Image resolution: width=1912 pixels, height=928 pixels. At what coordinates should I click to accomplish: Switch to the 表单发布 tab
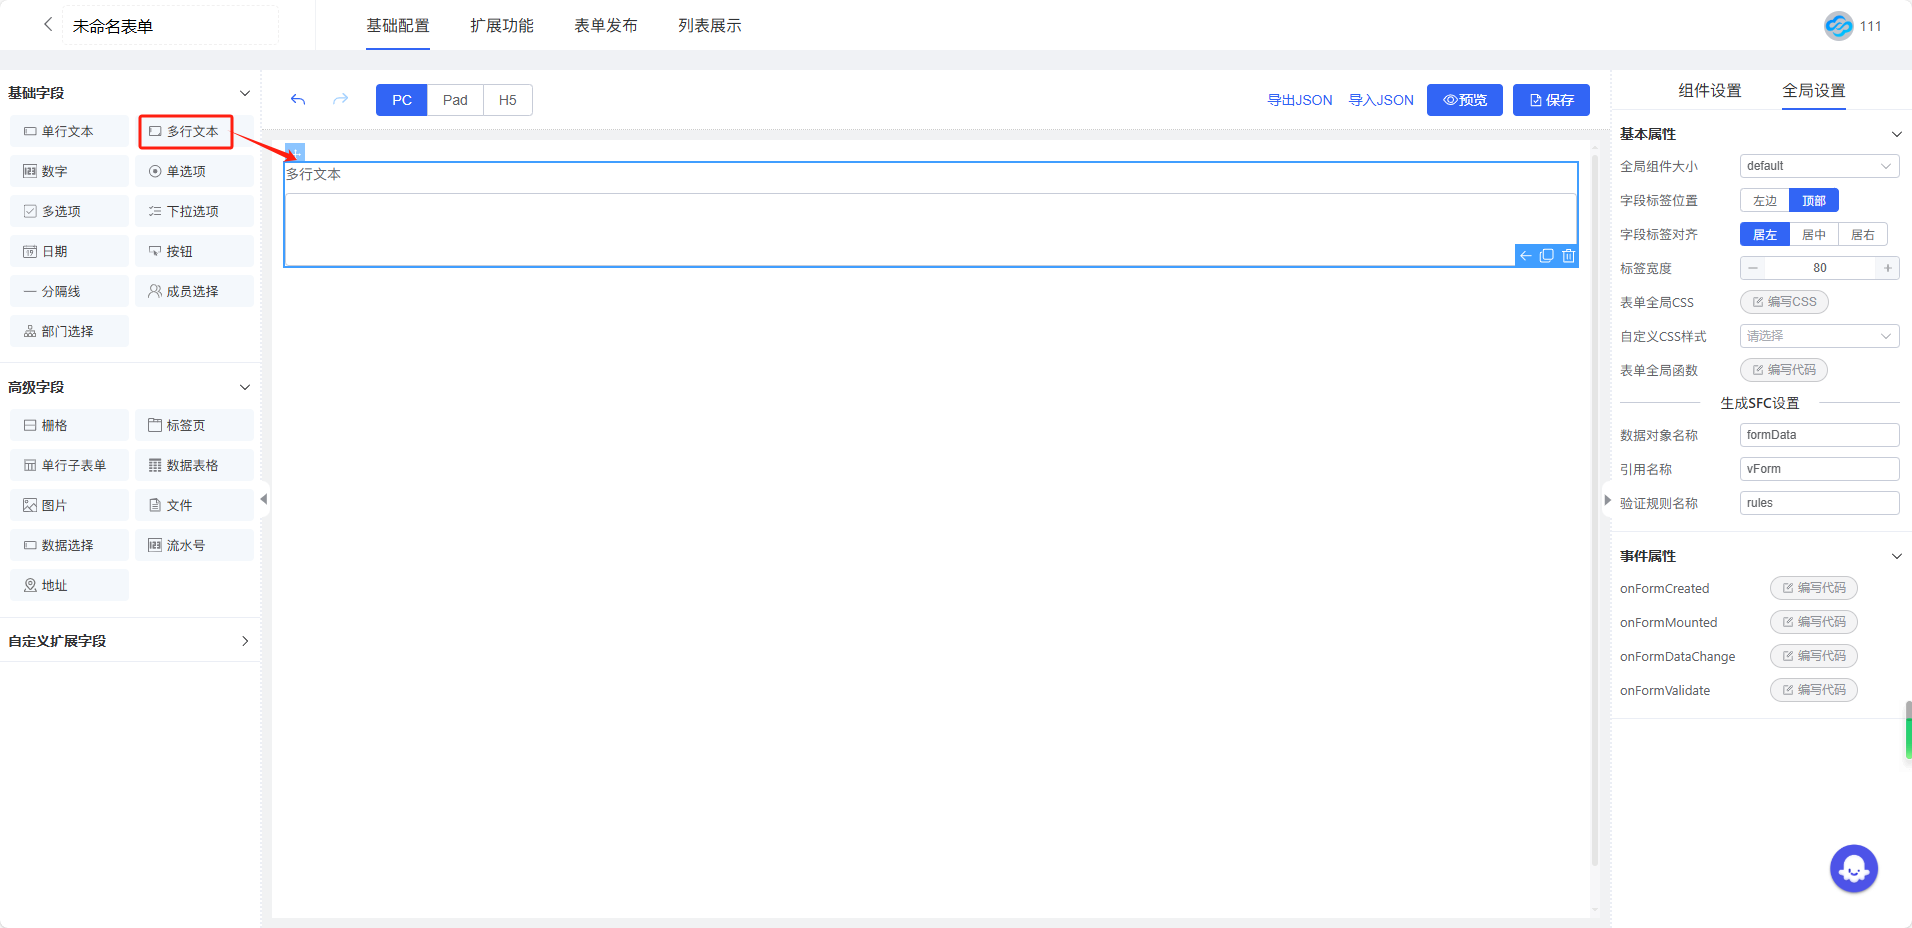[605, 26]
